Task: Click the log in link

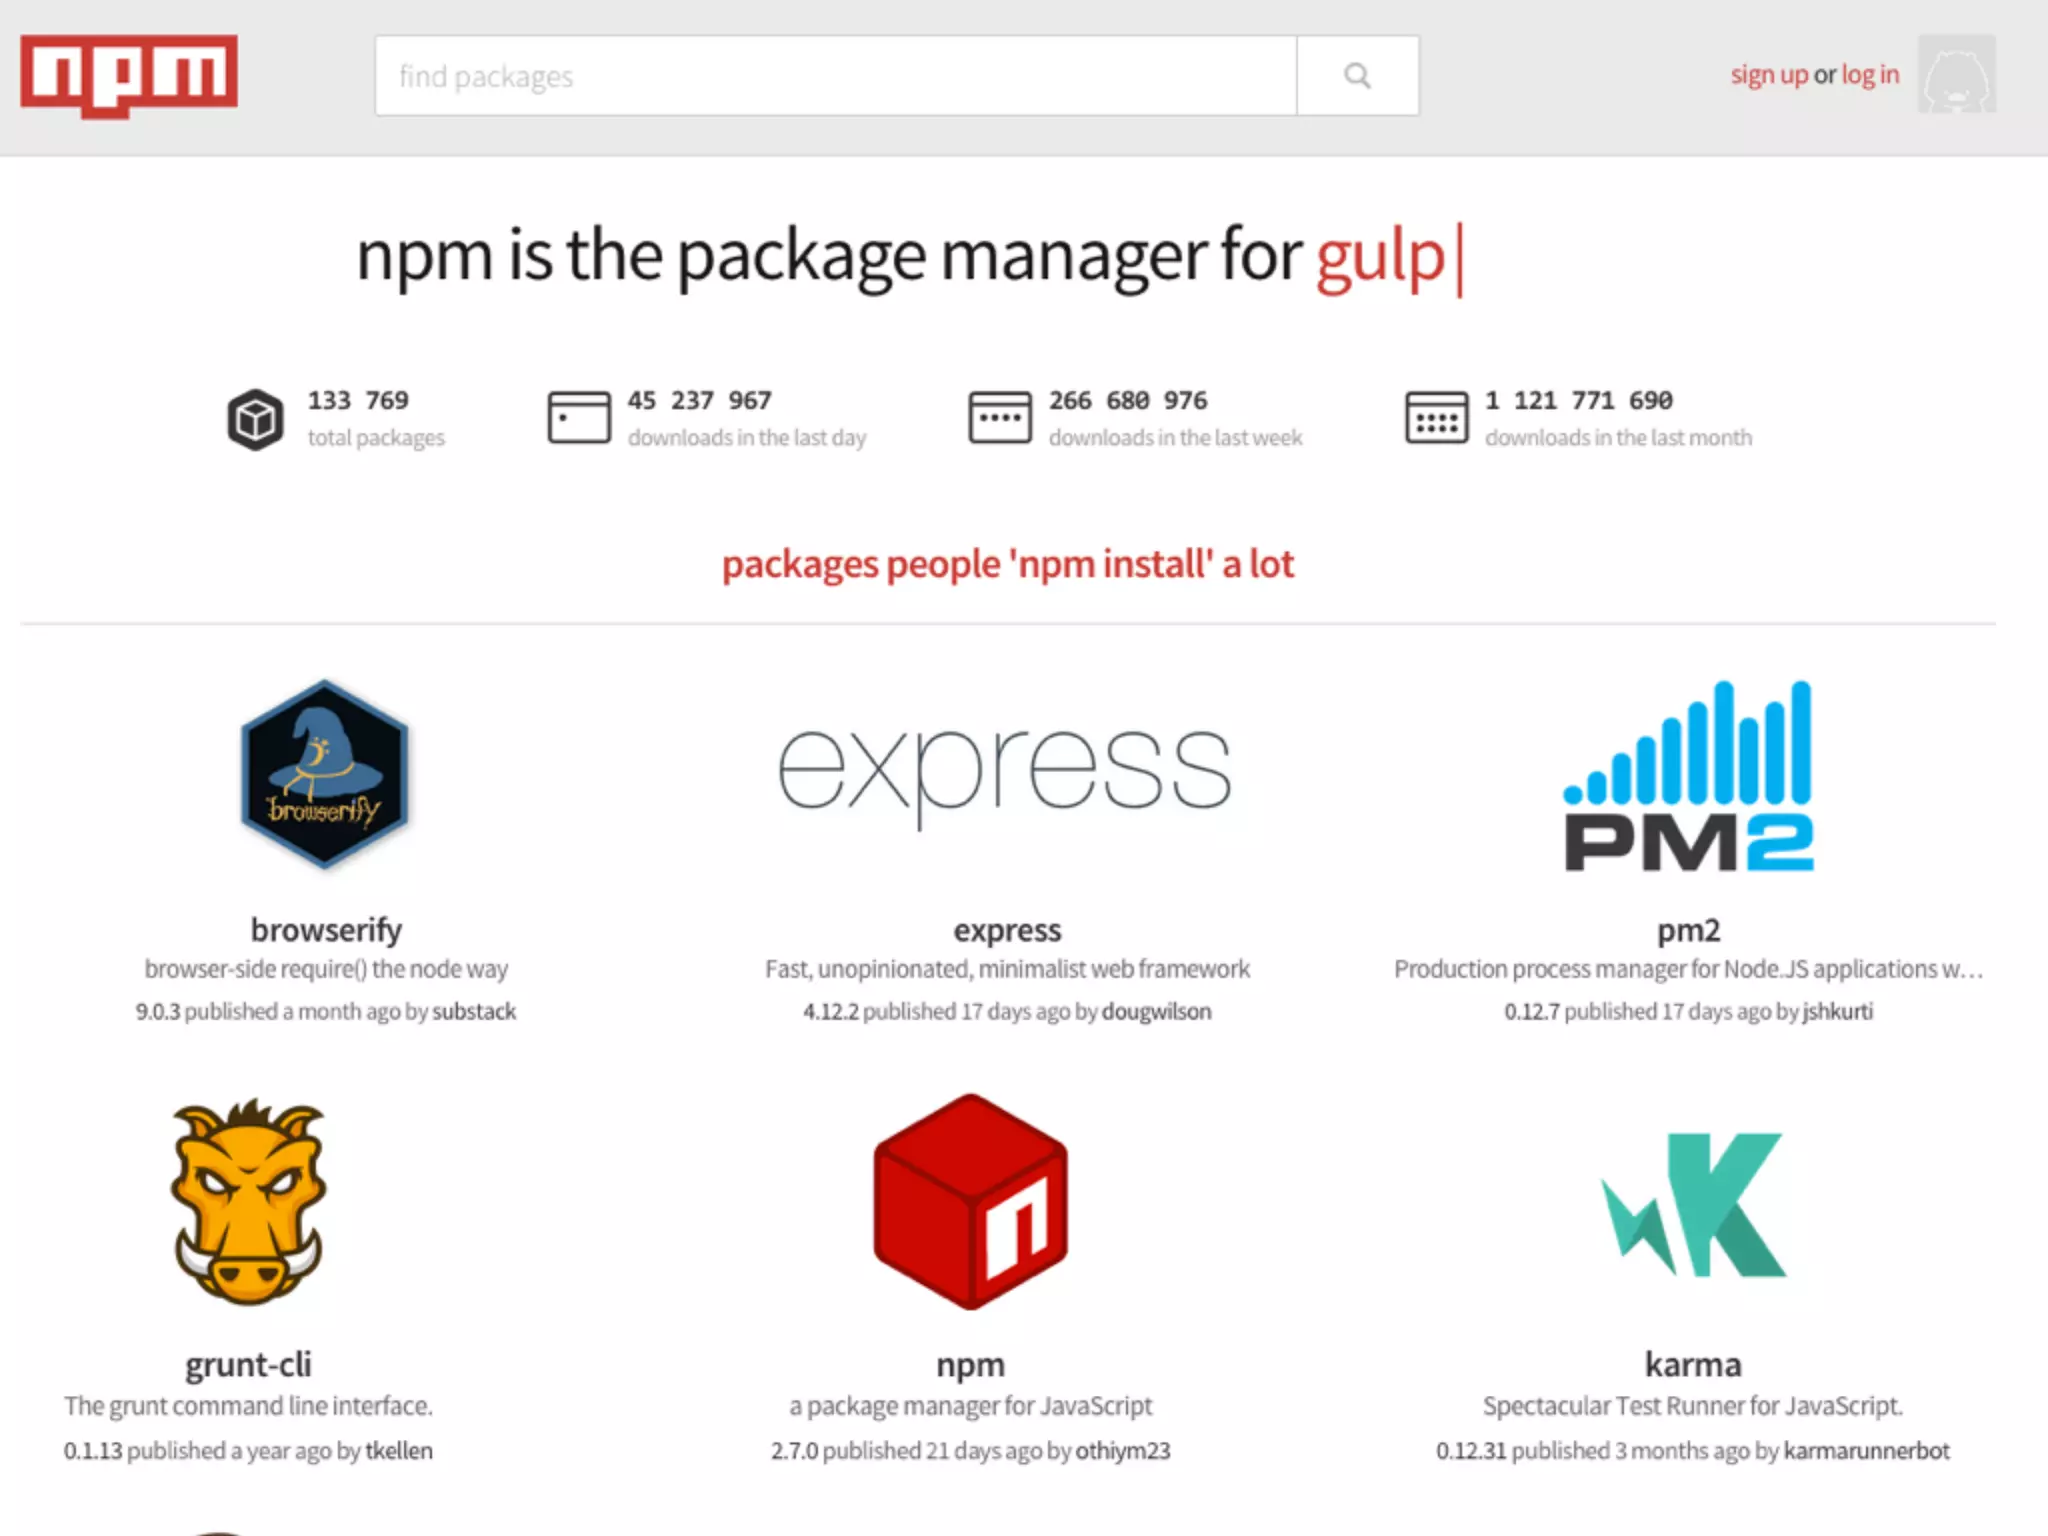Action: 1870,75
